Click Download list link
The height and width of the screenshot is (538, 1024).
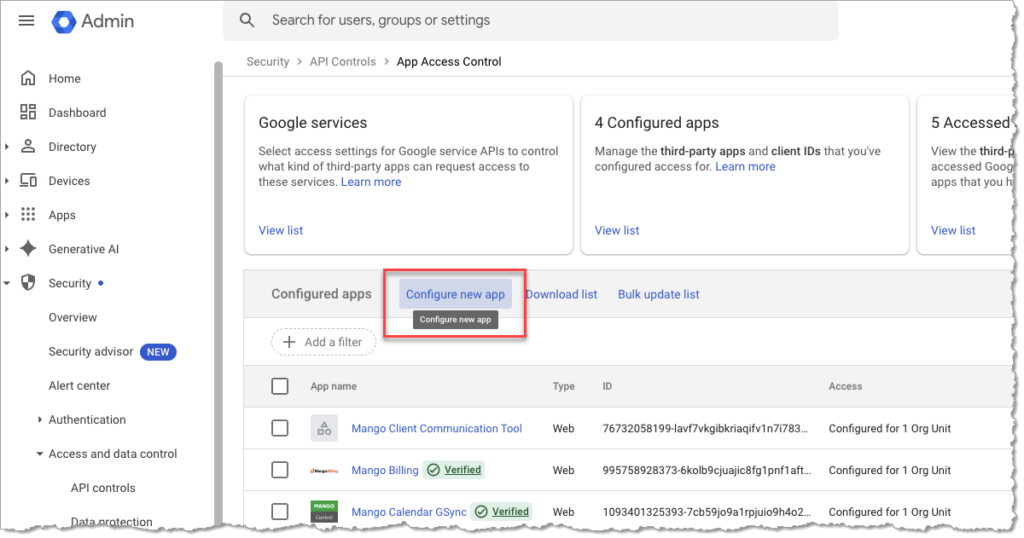pyautogui.click(x=561, y=294)
